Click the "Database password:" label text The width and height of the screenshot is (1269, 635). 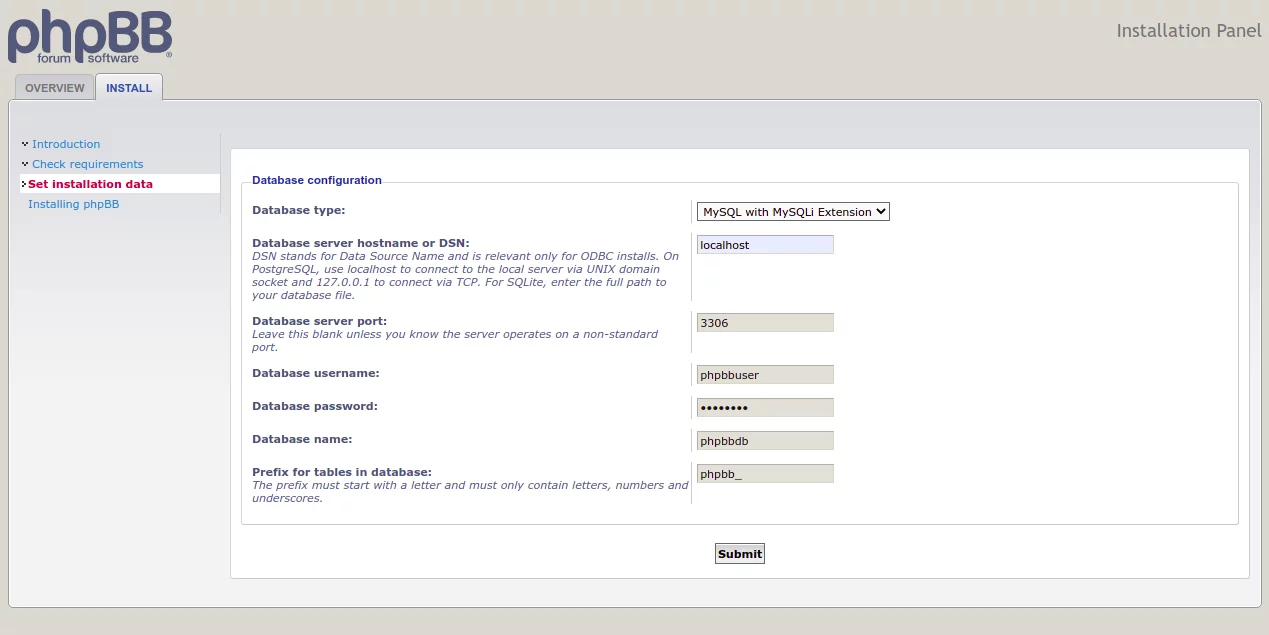[314, 406]
